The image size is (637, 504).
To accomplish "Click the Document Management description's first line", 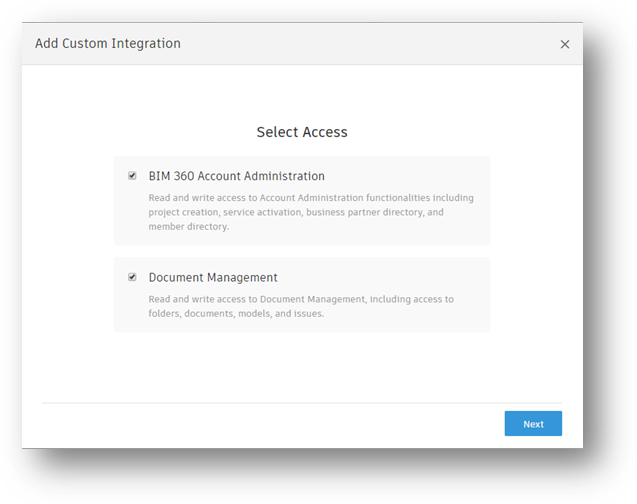I will pyautogui.click(x=301, y=299).
